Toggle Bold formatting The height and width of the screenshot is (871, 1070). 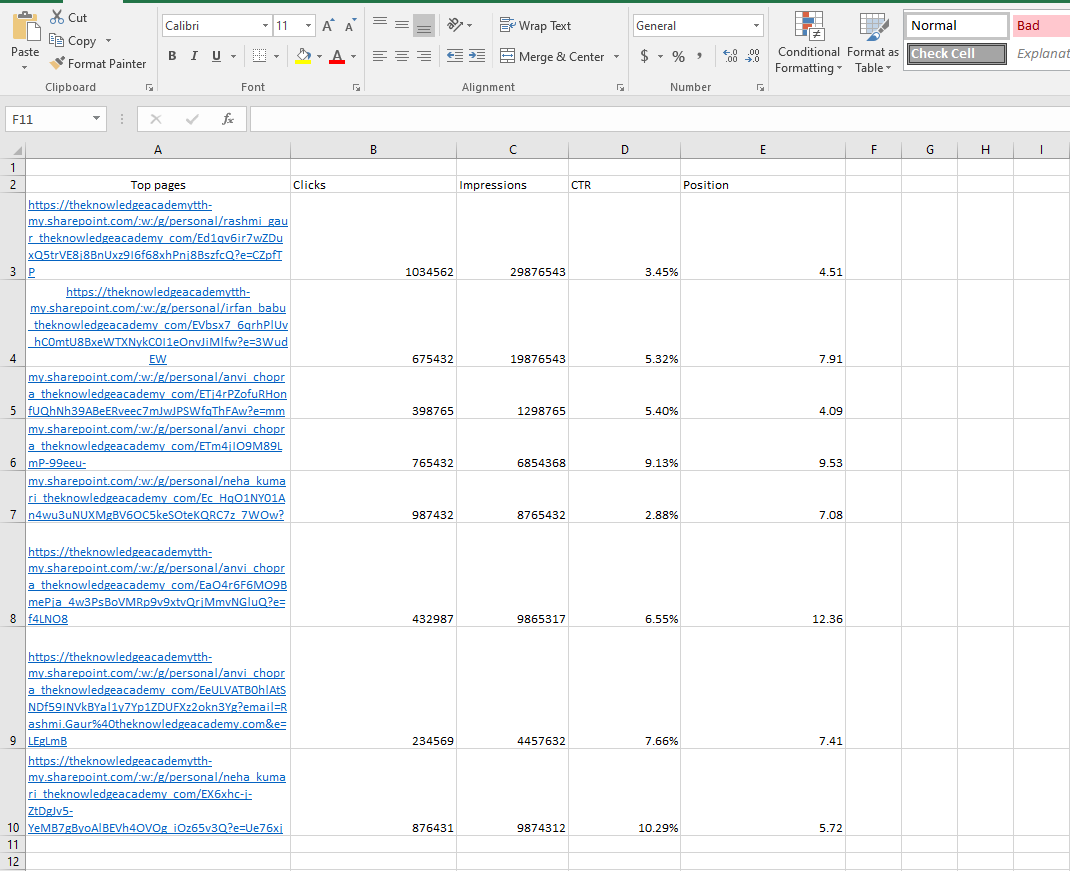click(x=172, y=56)
